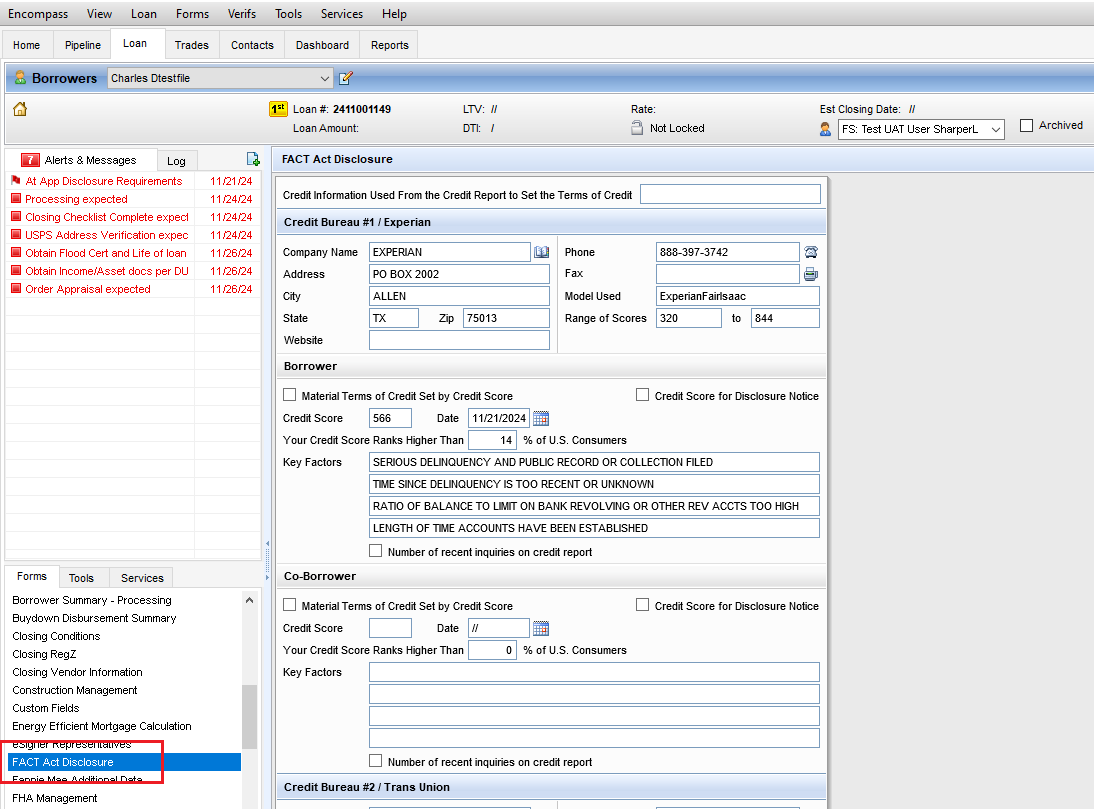Image resolution: width=1094 pixels, height=809 pixels.
Task: Open Closing Checklist Complete alert
Action: [133, 217]
